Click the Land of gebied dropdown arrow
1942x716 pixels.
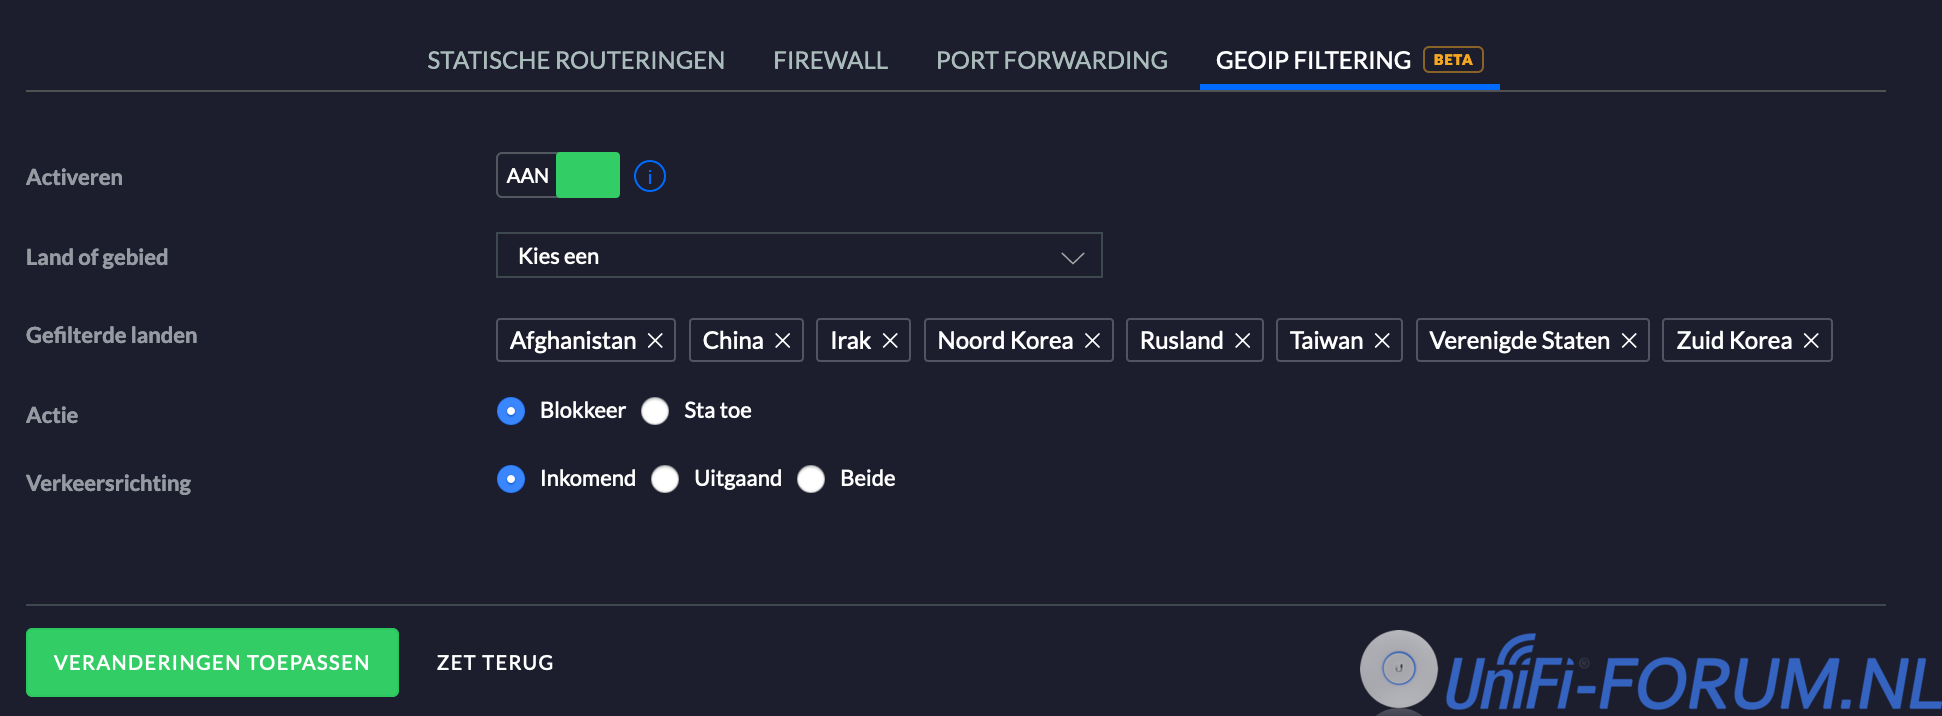click(1072, 257)
